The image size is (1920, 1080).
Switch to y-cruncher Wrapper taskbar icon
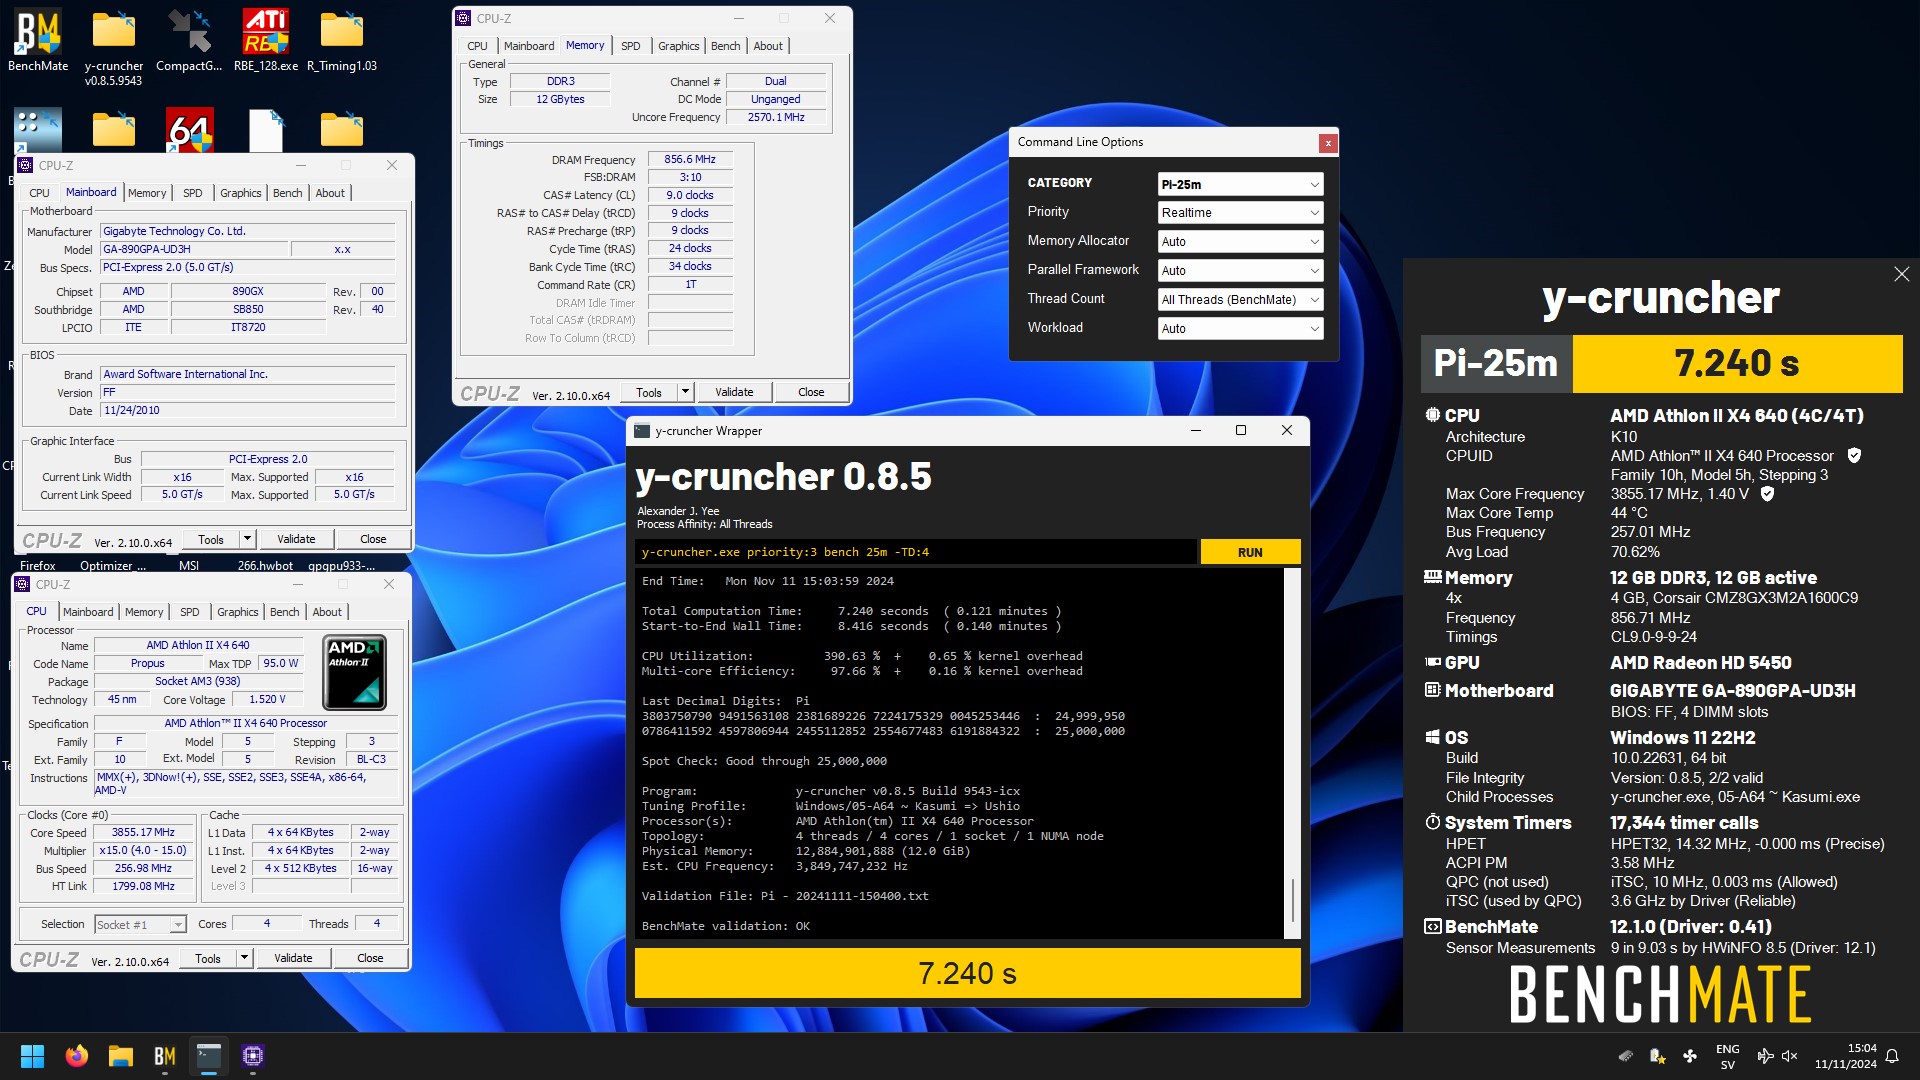coord(209,1056)
